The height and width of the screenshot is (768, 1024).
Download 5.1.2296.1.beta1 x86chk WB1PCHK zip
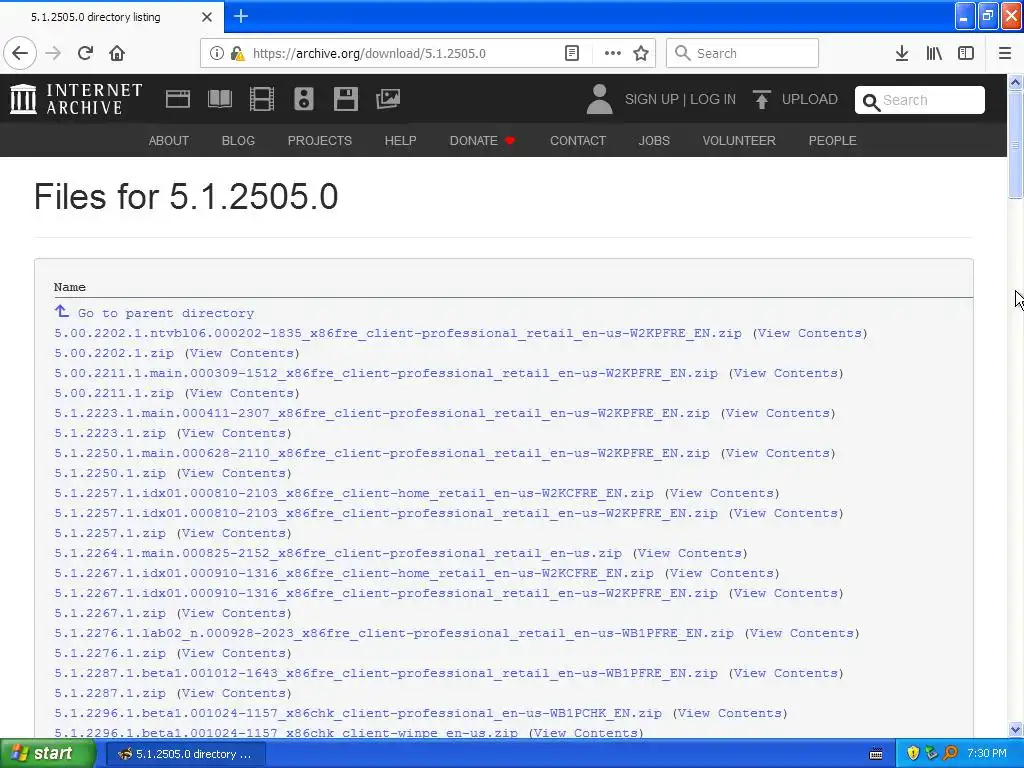(x=358, y=713)
